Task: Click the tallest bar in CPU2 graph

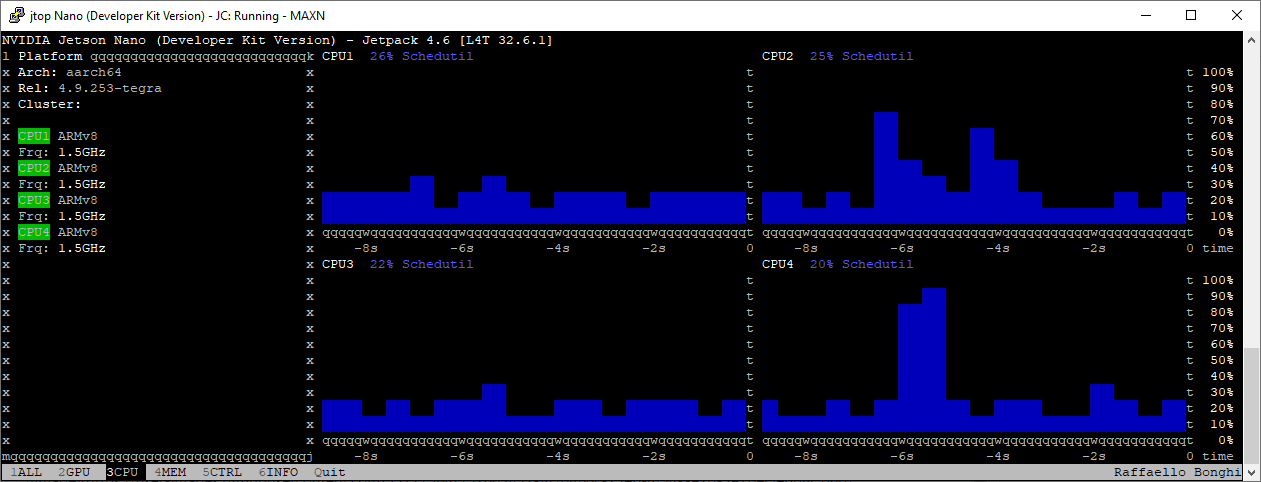Action: click(886, 168)
